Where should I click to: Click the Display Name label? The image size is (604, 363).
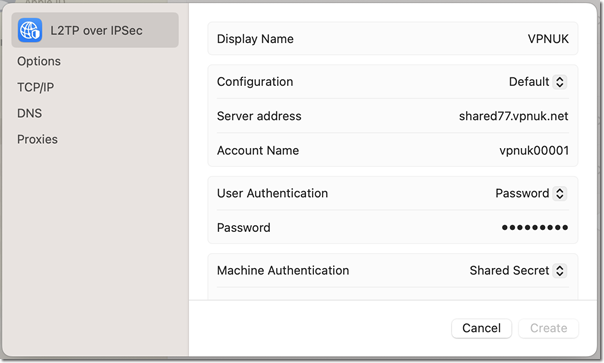(x=255, y=39)
